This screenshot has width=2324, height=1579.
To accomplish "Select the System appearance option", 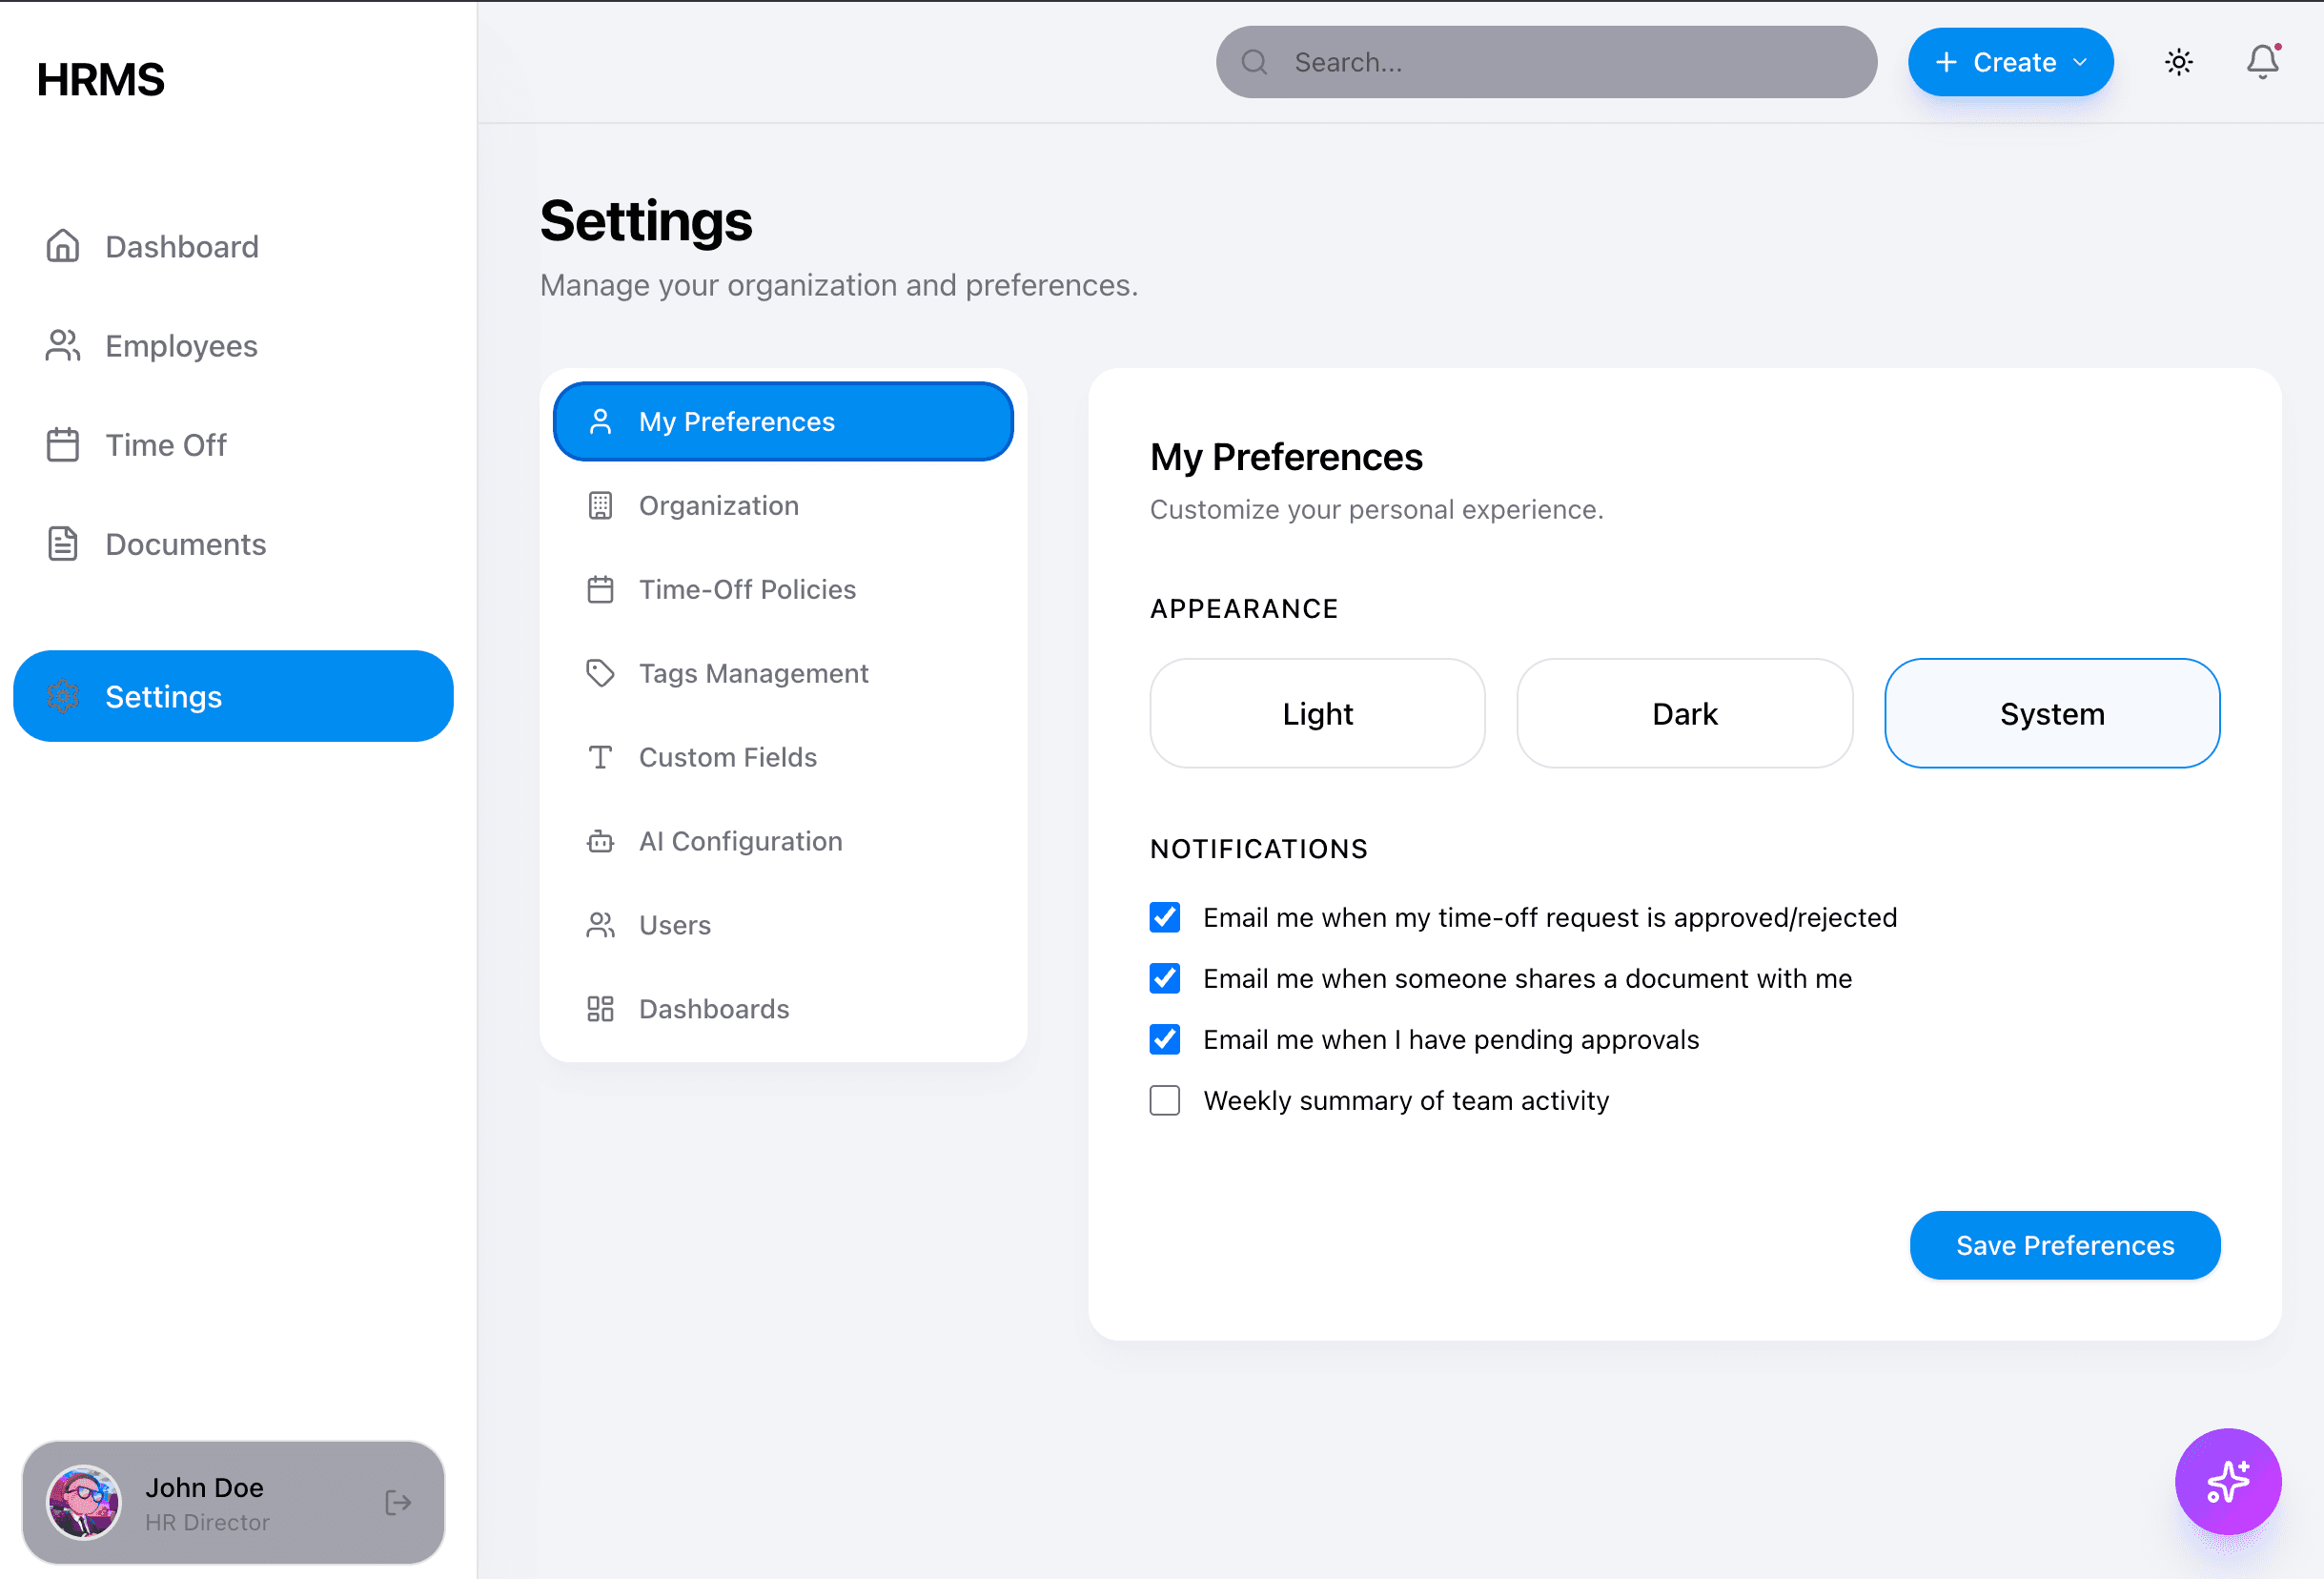I will tap(2051, 713).
